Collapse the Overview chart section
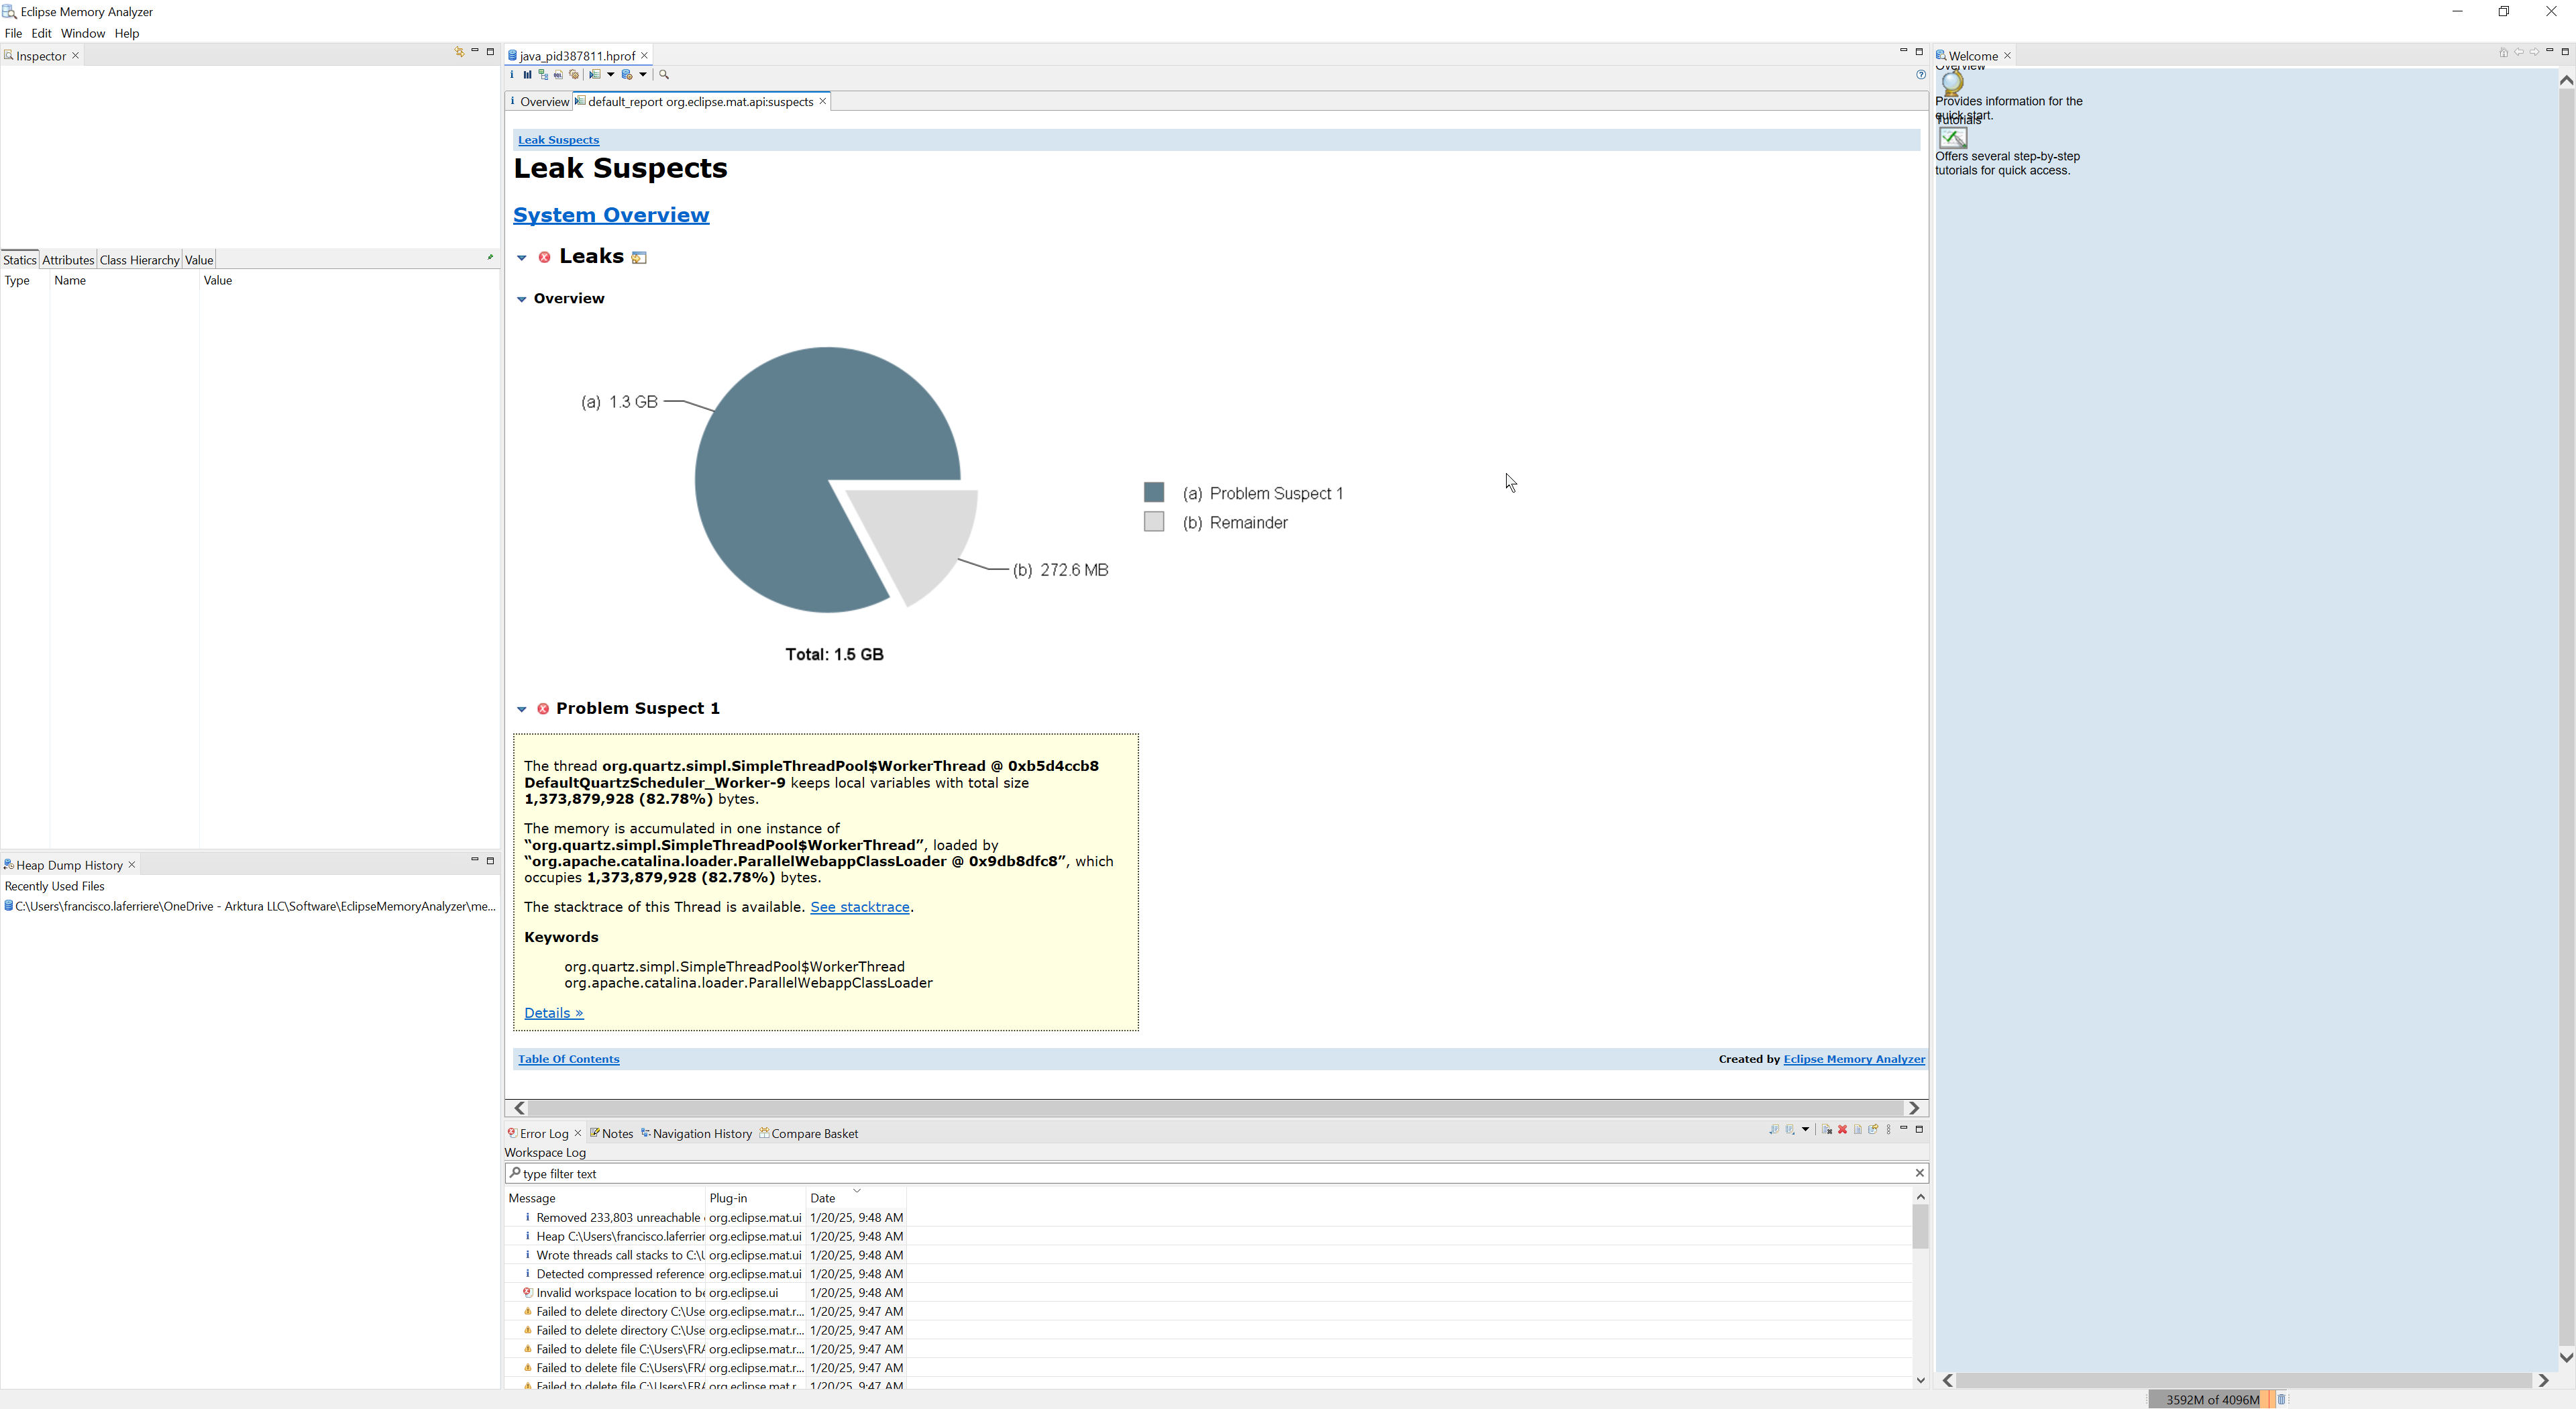This screenshot has width=2576, height=1409. [521, 299]
